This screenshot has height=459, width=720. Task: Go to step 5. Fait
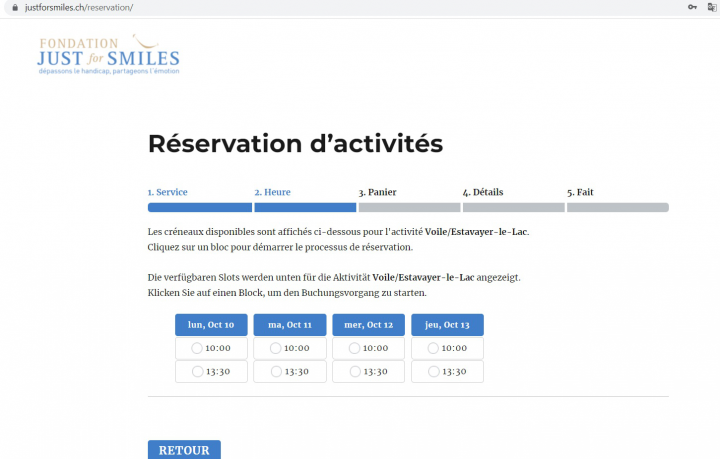580,192
